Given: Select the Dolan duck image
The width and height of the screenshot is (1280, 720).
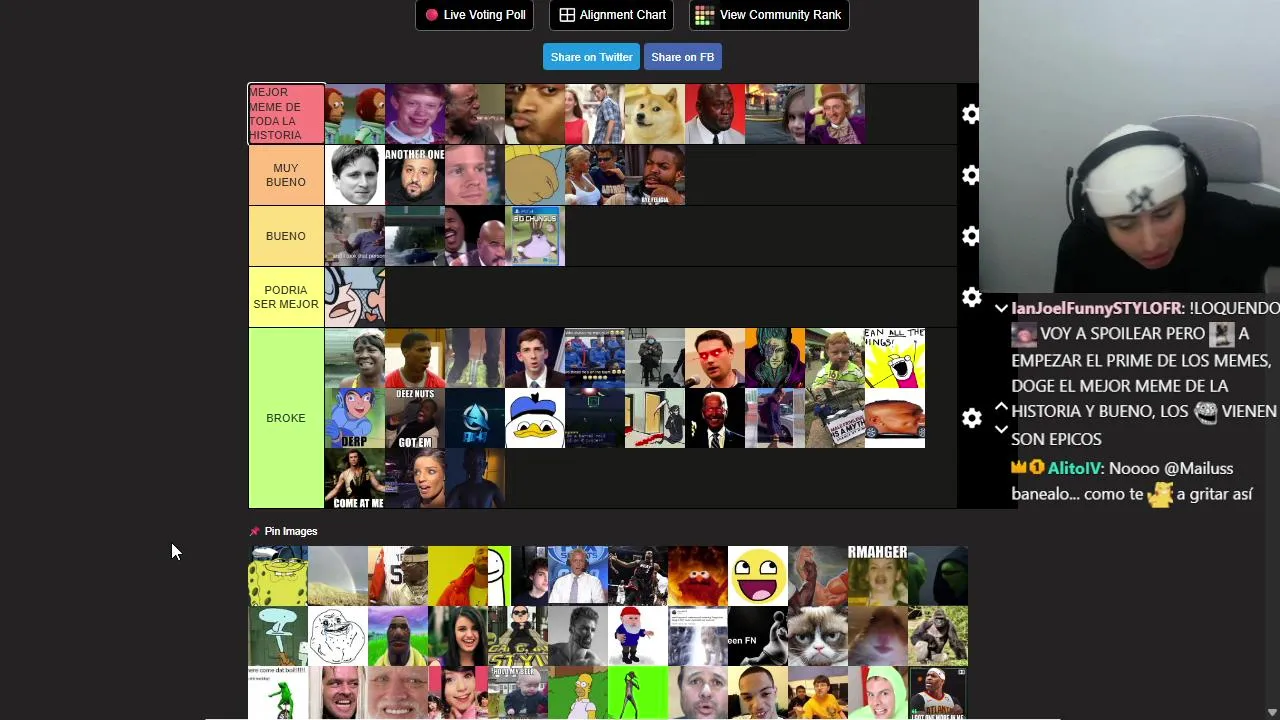Looking at the screenshot, I should click(x=535, y=418).
